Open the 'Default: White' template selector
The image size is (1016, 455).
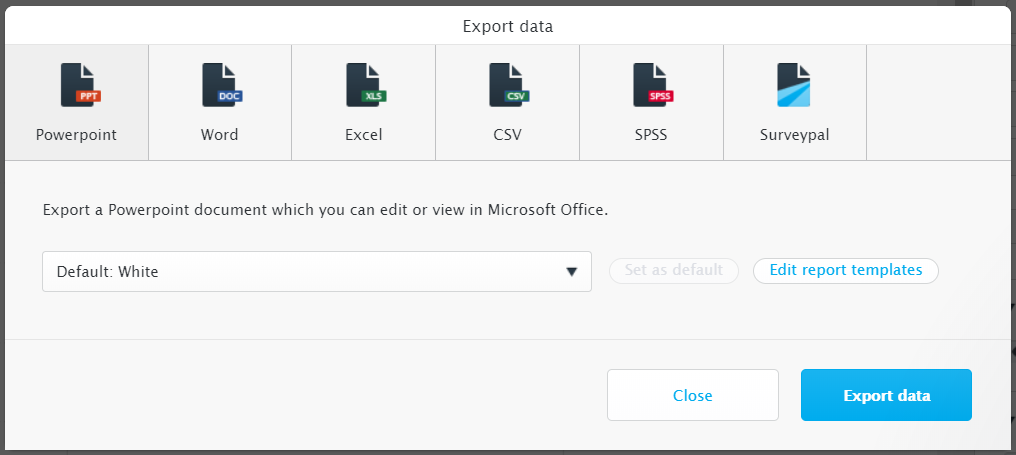click(317, 272)
